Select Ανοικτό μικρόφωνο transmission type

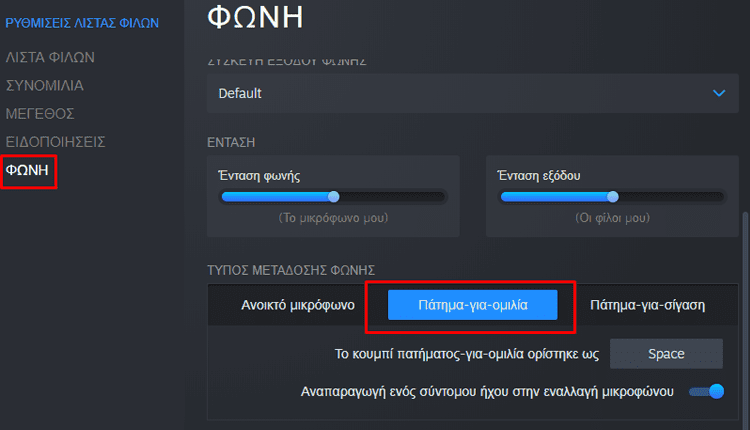(x=298, y=305)
